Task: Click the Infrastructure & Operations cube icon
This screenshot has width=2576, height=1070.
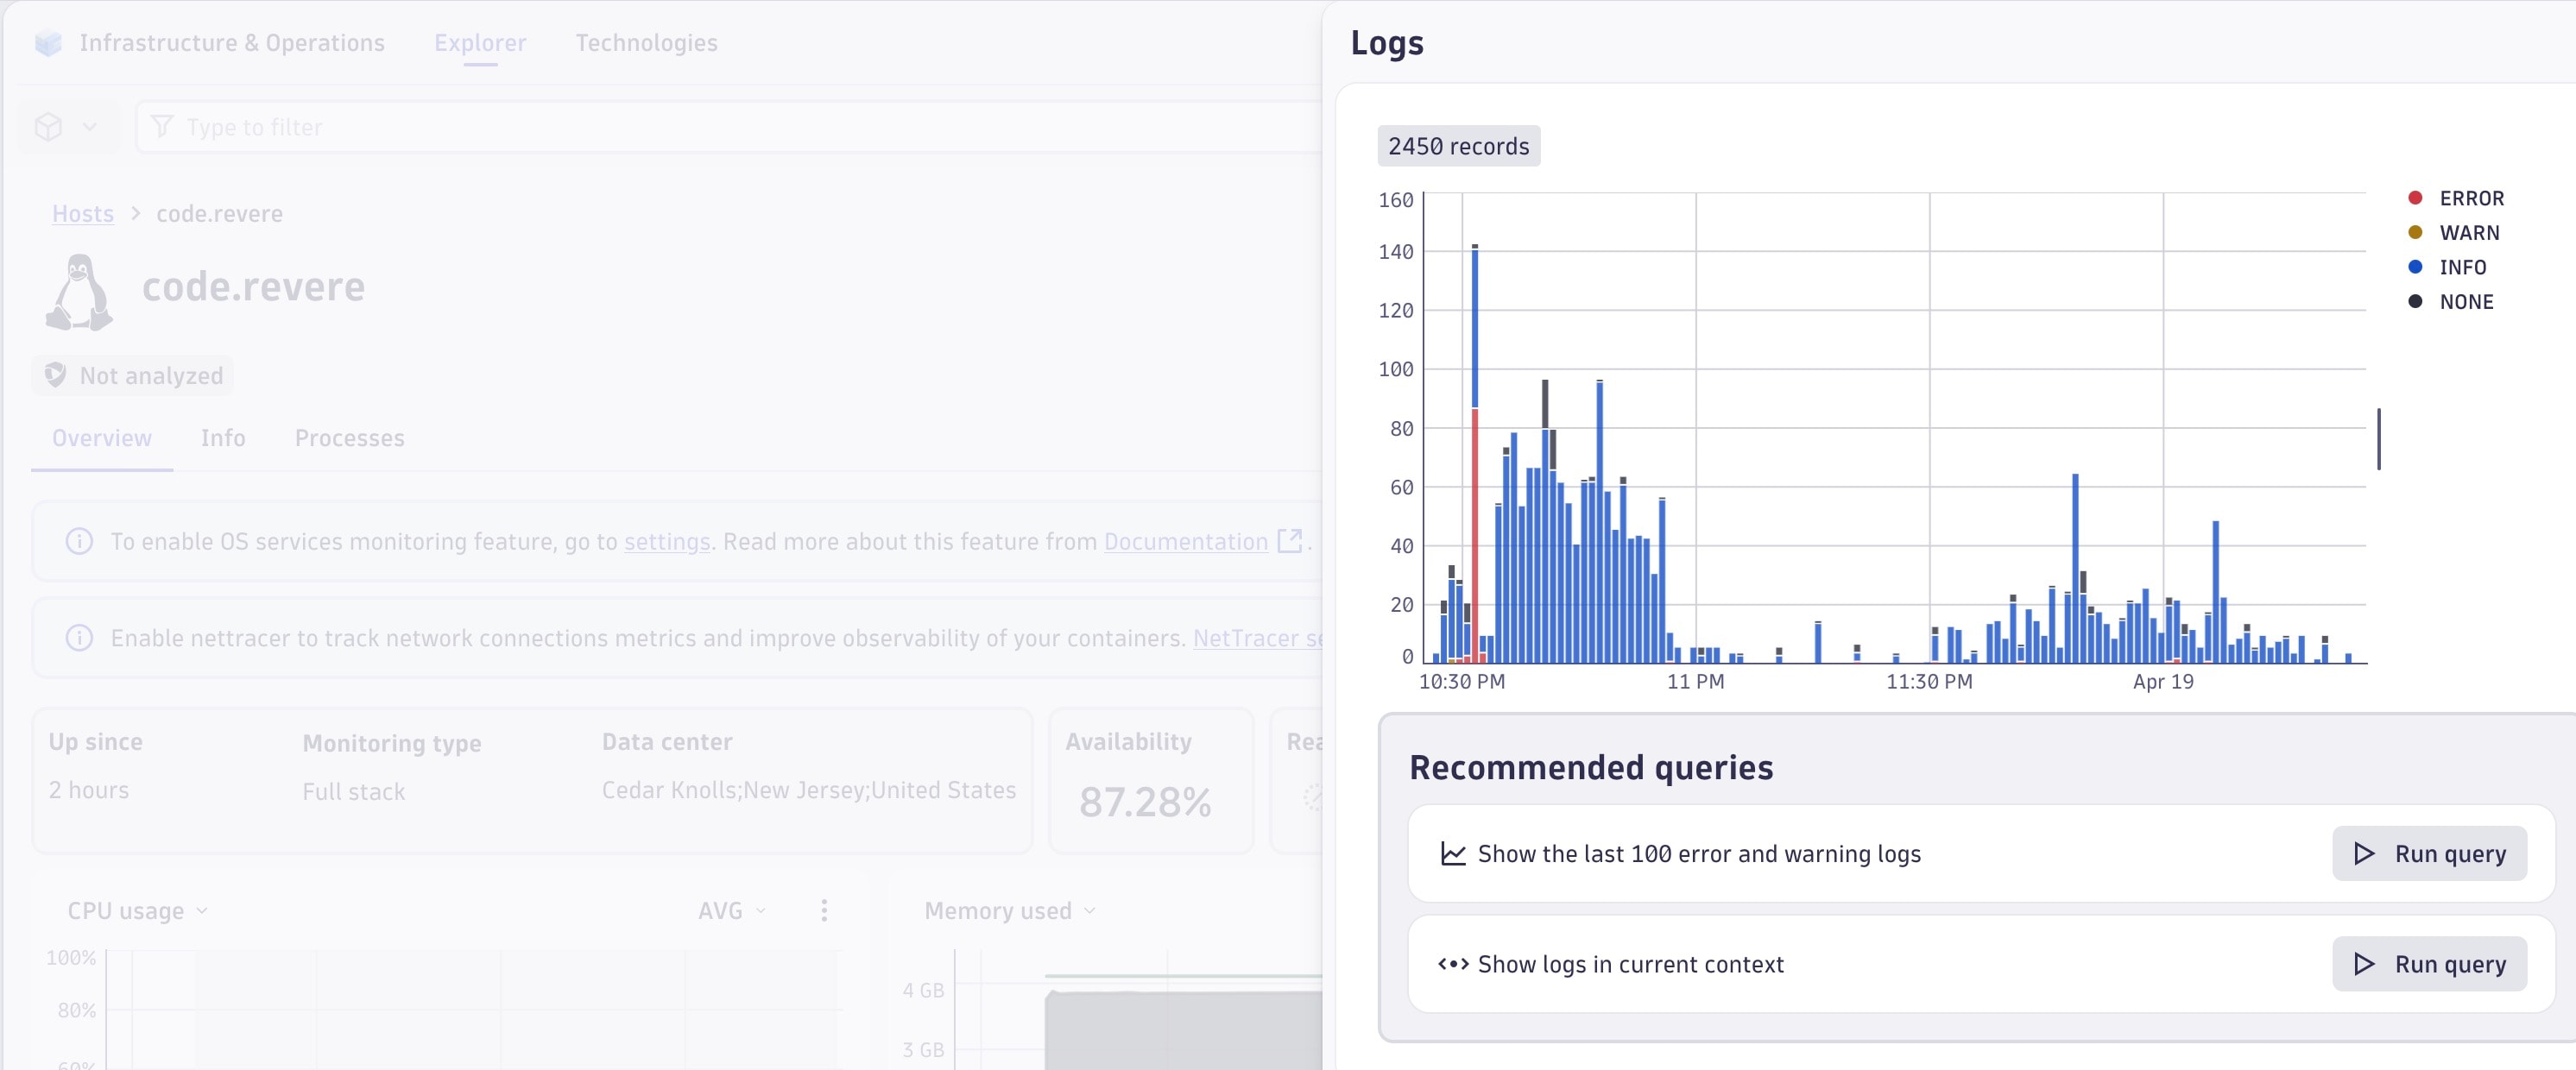Action: click(48, 43)
